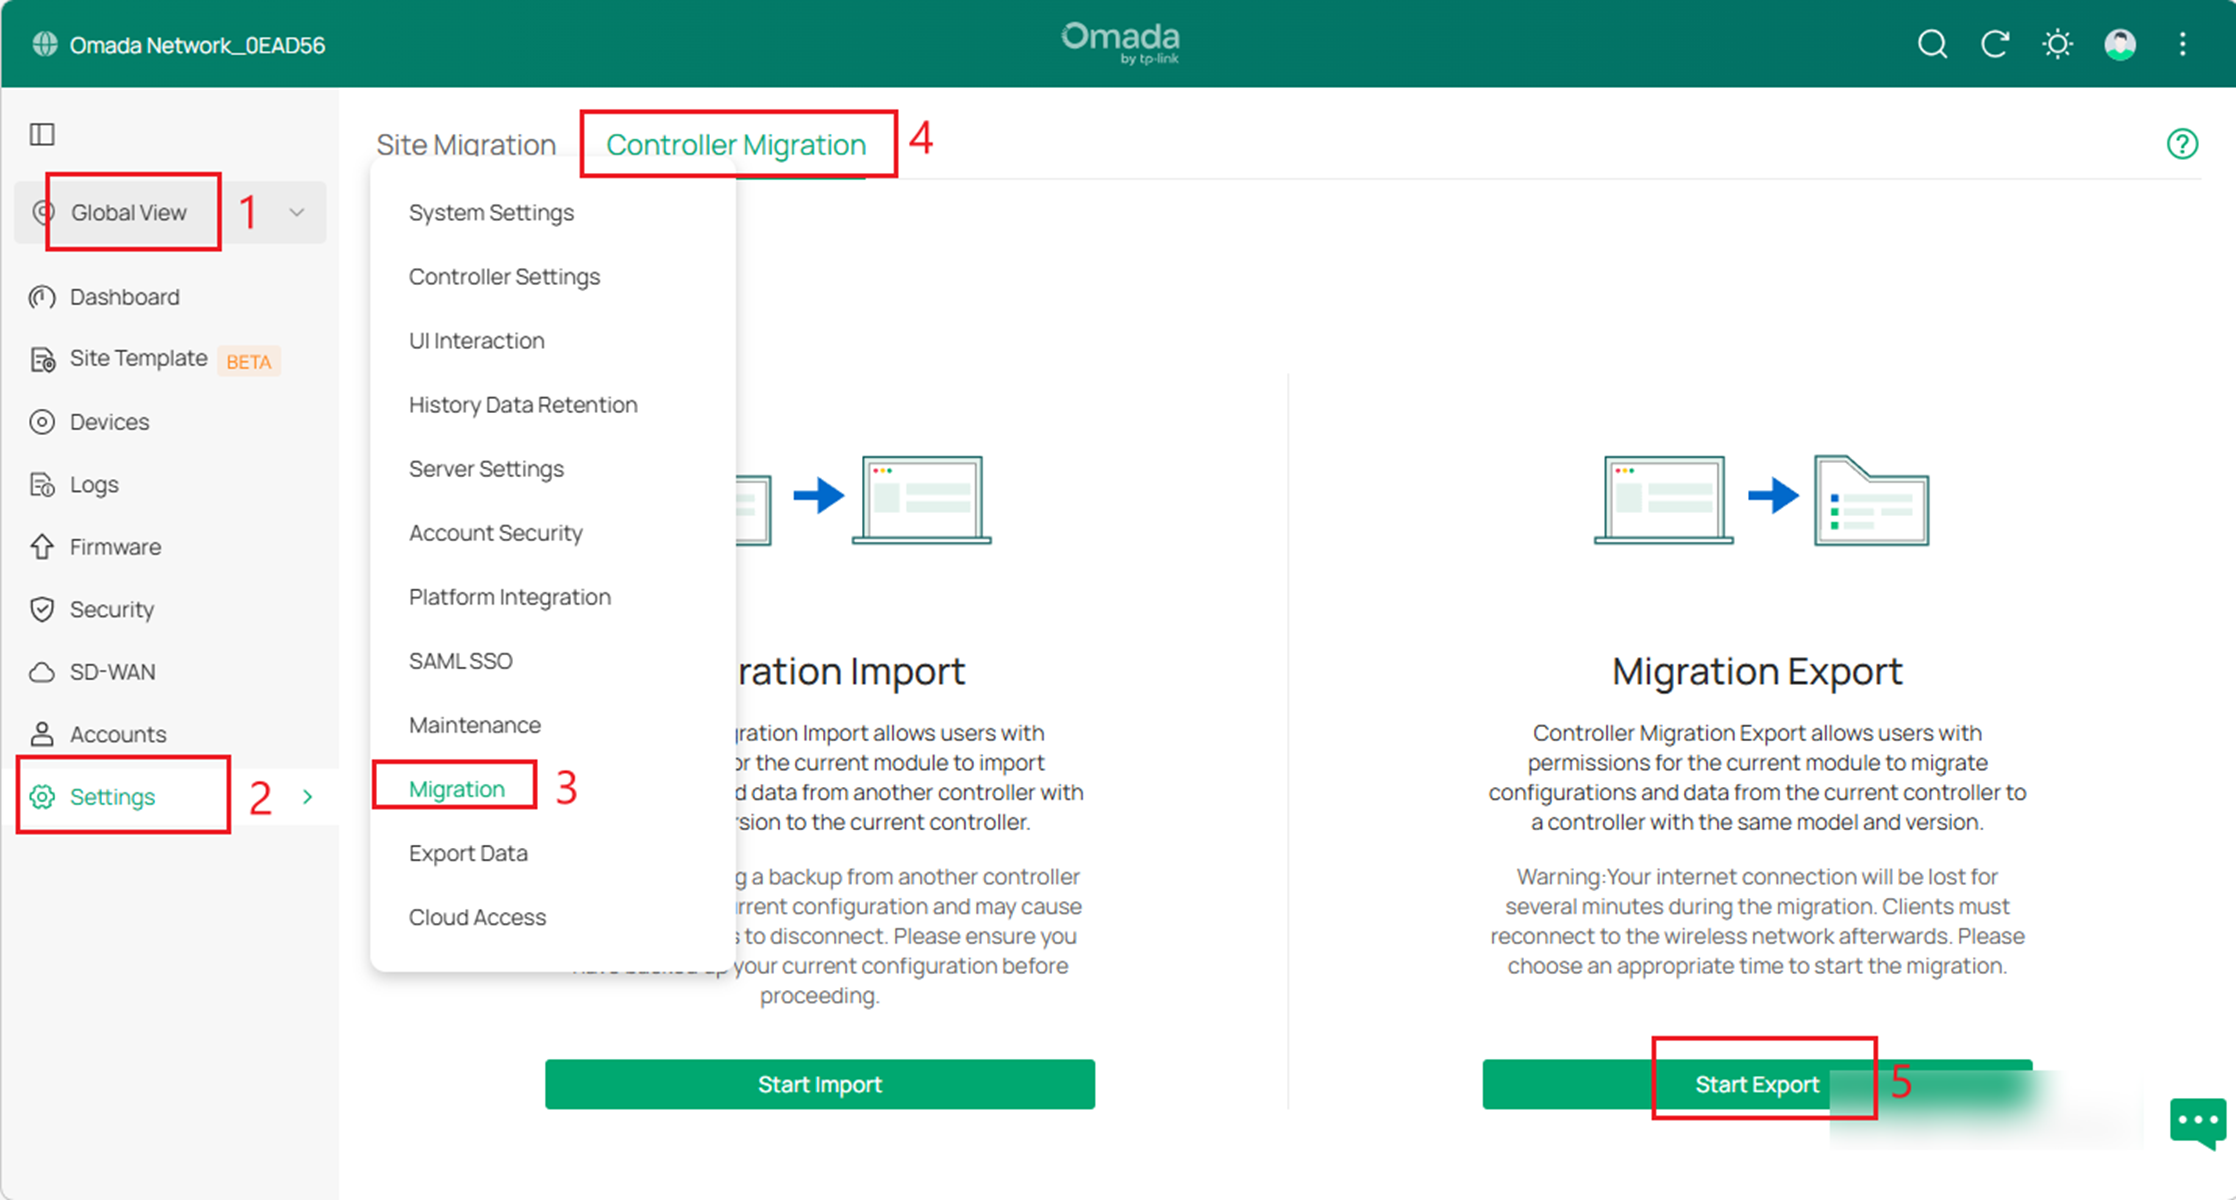Viewport: 2236px width, 1200px height.
Task: Refresh the page using the reload icon
Action: (1995, 44)
